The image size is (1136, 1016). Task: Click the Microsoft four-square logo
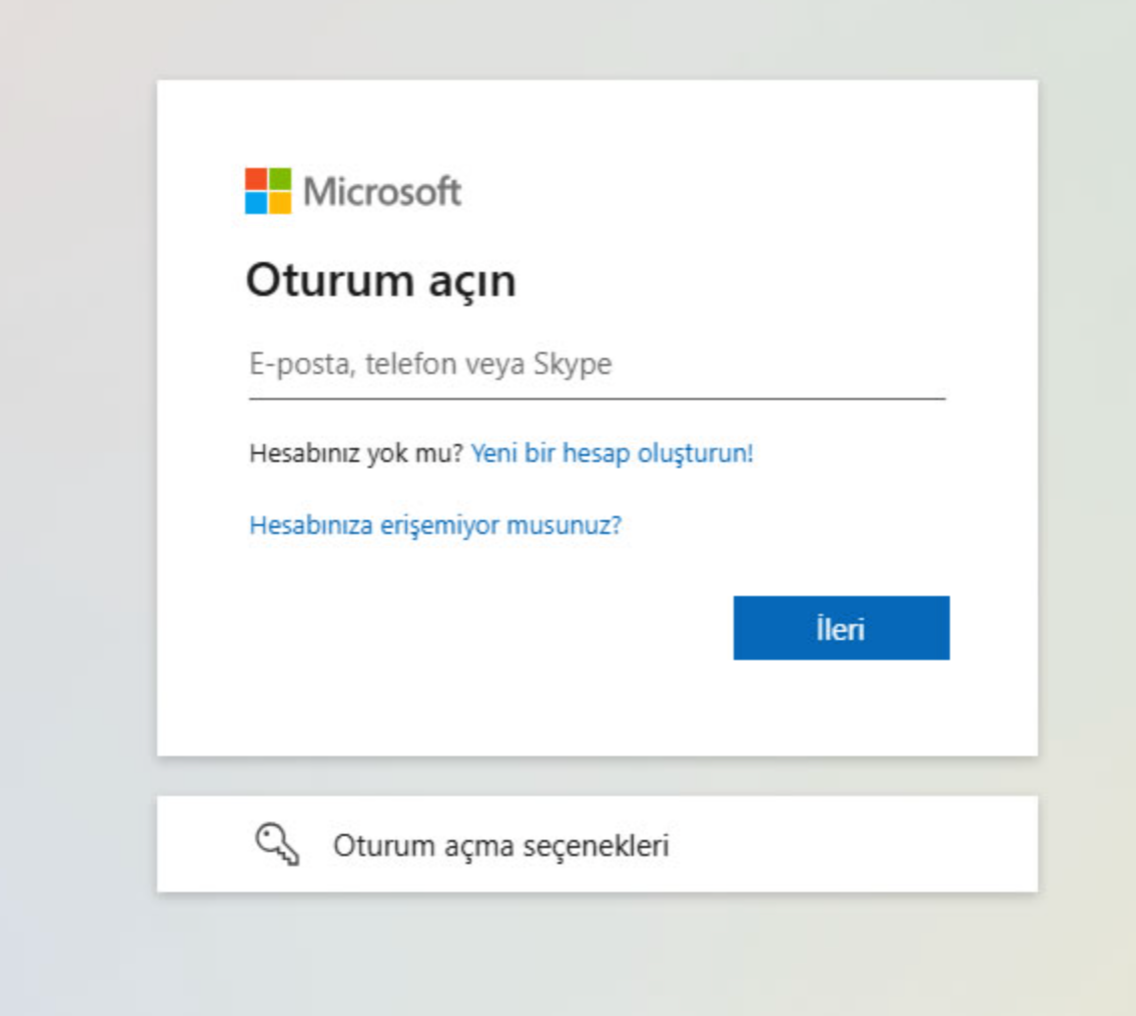click(268, 190)
